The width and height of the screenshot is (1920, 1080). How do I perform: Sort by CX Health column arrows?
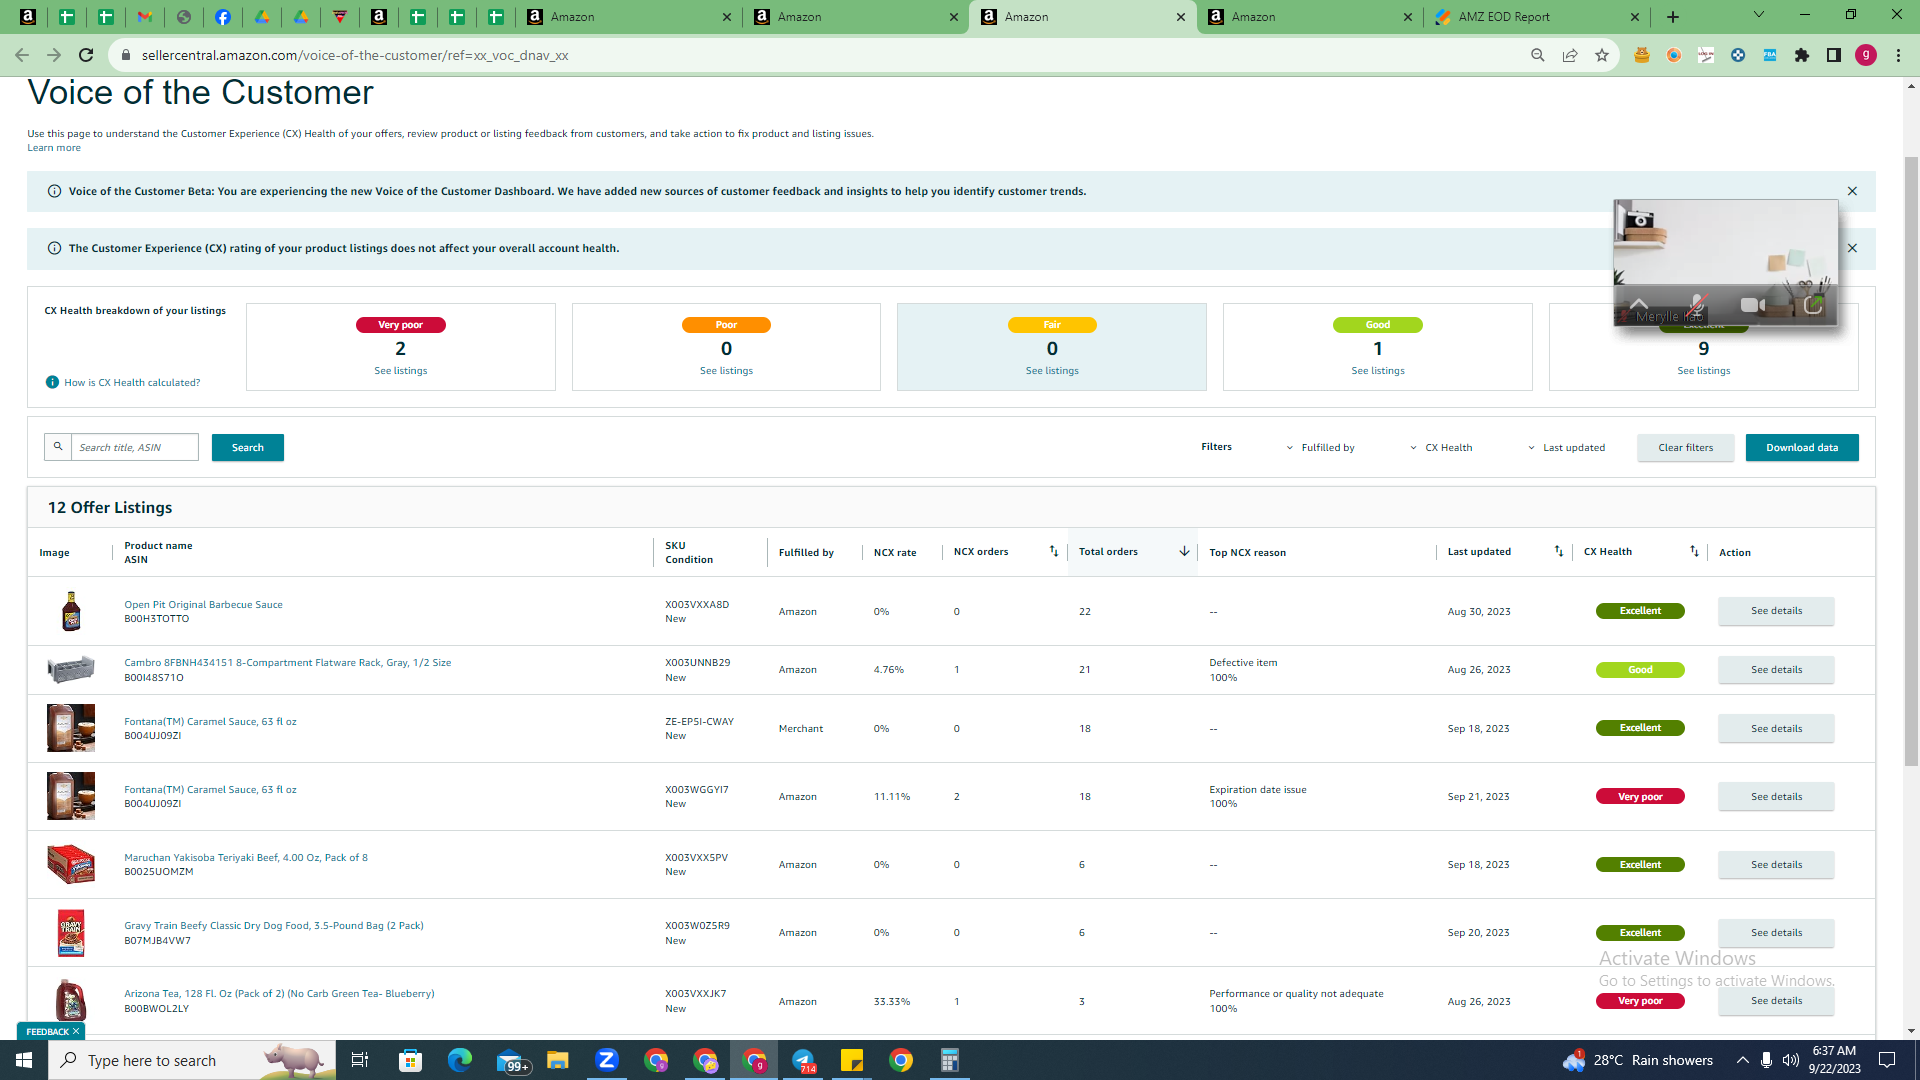pos(1694,551)
